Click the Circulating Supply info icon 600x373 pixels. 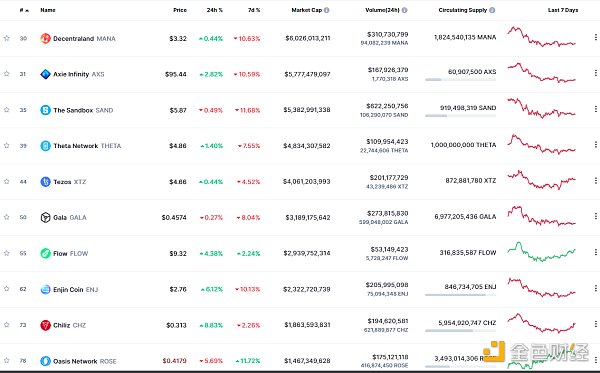pyautogui.click(x=492, y=10)
